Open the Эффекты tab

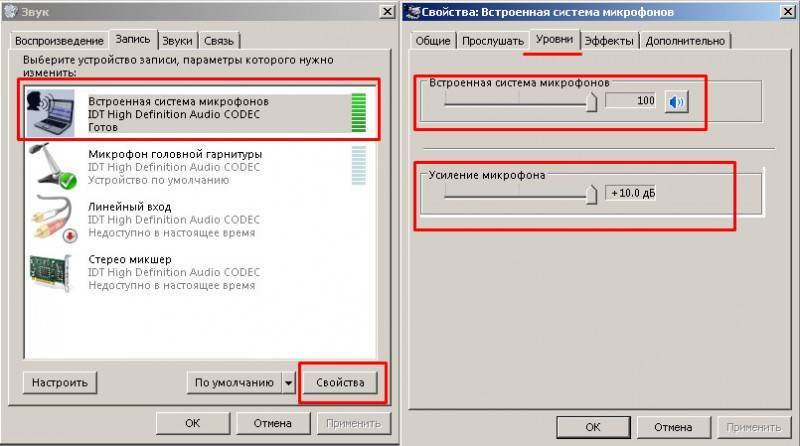click(x=609, y=41)
